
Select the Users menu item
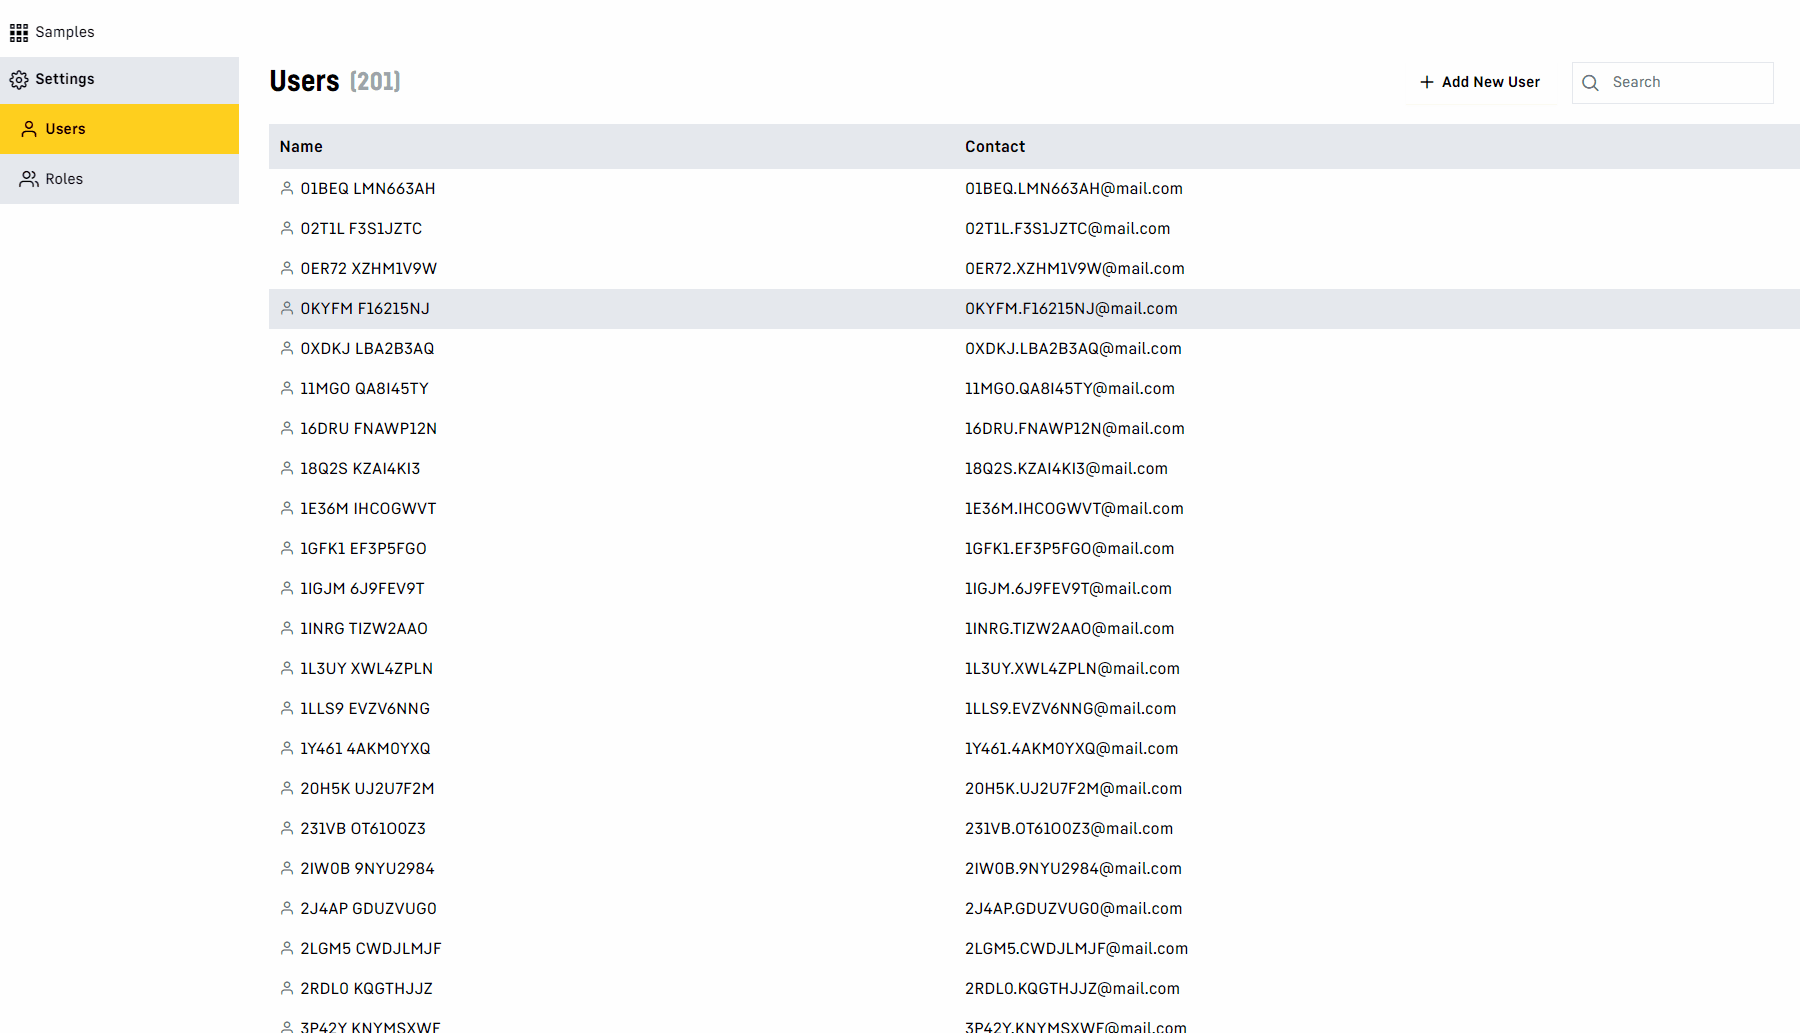pyautogui.click(x=65, y=129)
